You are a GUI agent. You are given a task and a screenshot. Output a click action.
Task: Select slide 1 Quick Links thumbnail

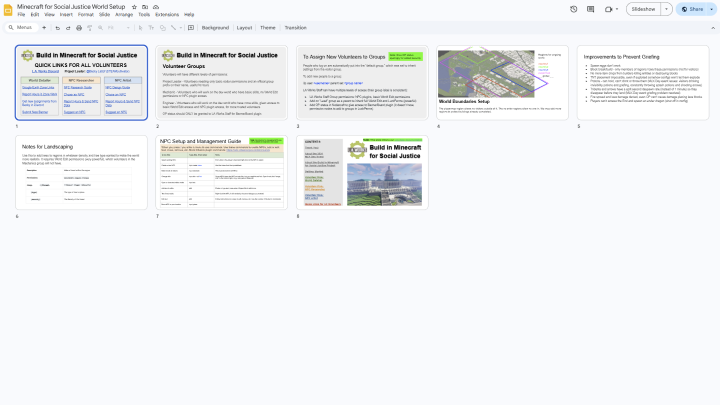[x=81, y=83]
